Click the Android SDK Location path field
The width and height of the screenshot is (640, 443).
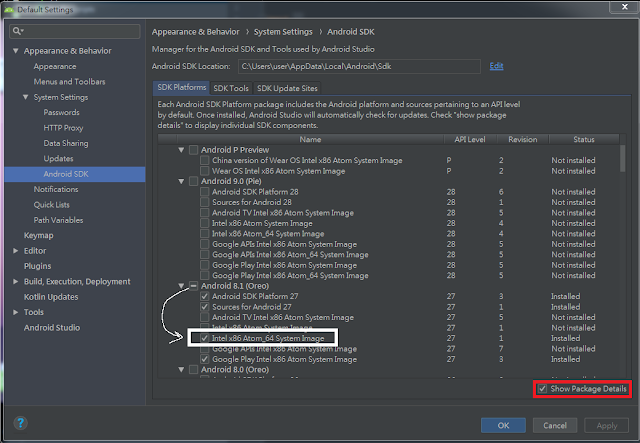tap(359, 66)
